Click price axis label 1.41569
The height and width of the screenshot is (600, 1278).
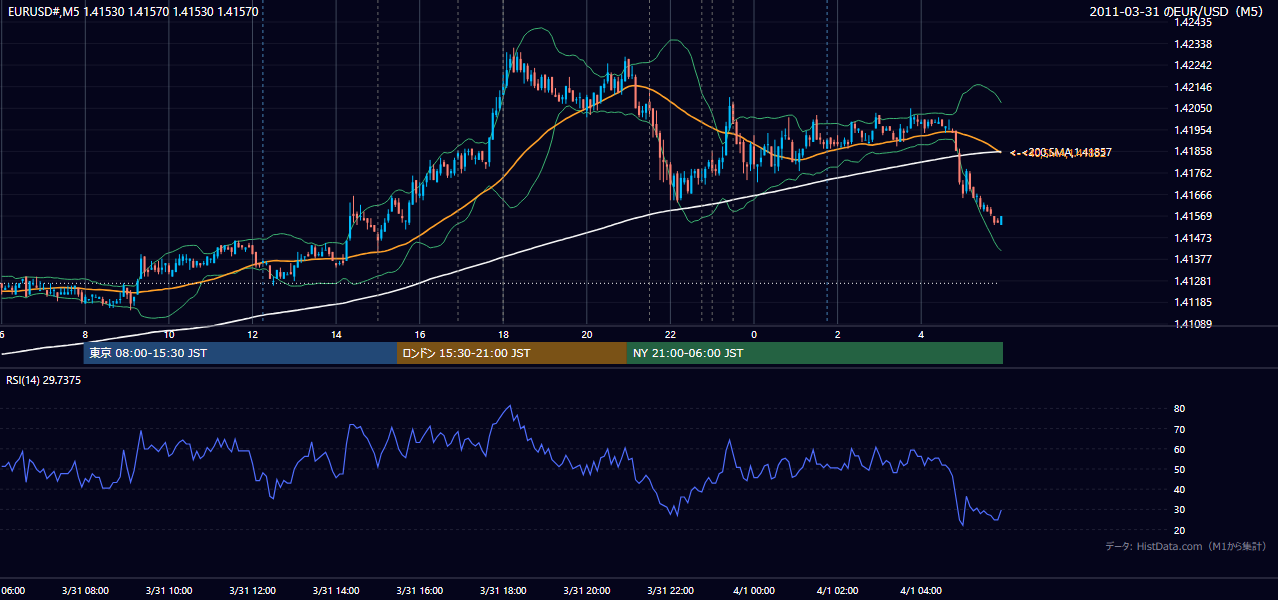point(1194,216)
